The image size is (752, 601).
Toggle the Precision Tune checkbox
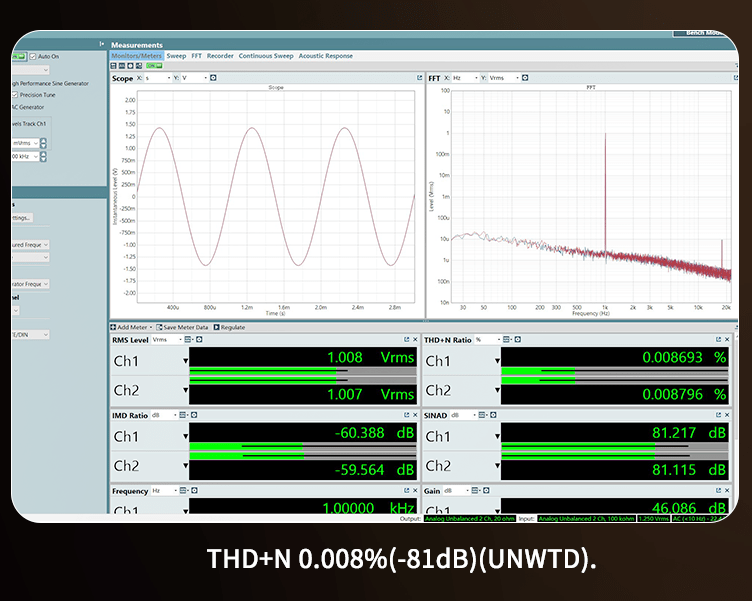pyautogui.click(x=14, y=95)
